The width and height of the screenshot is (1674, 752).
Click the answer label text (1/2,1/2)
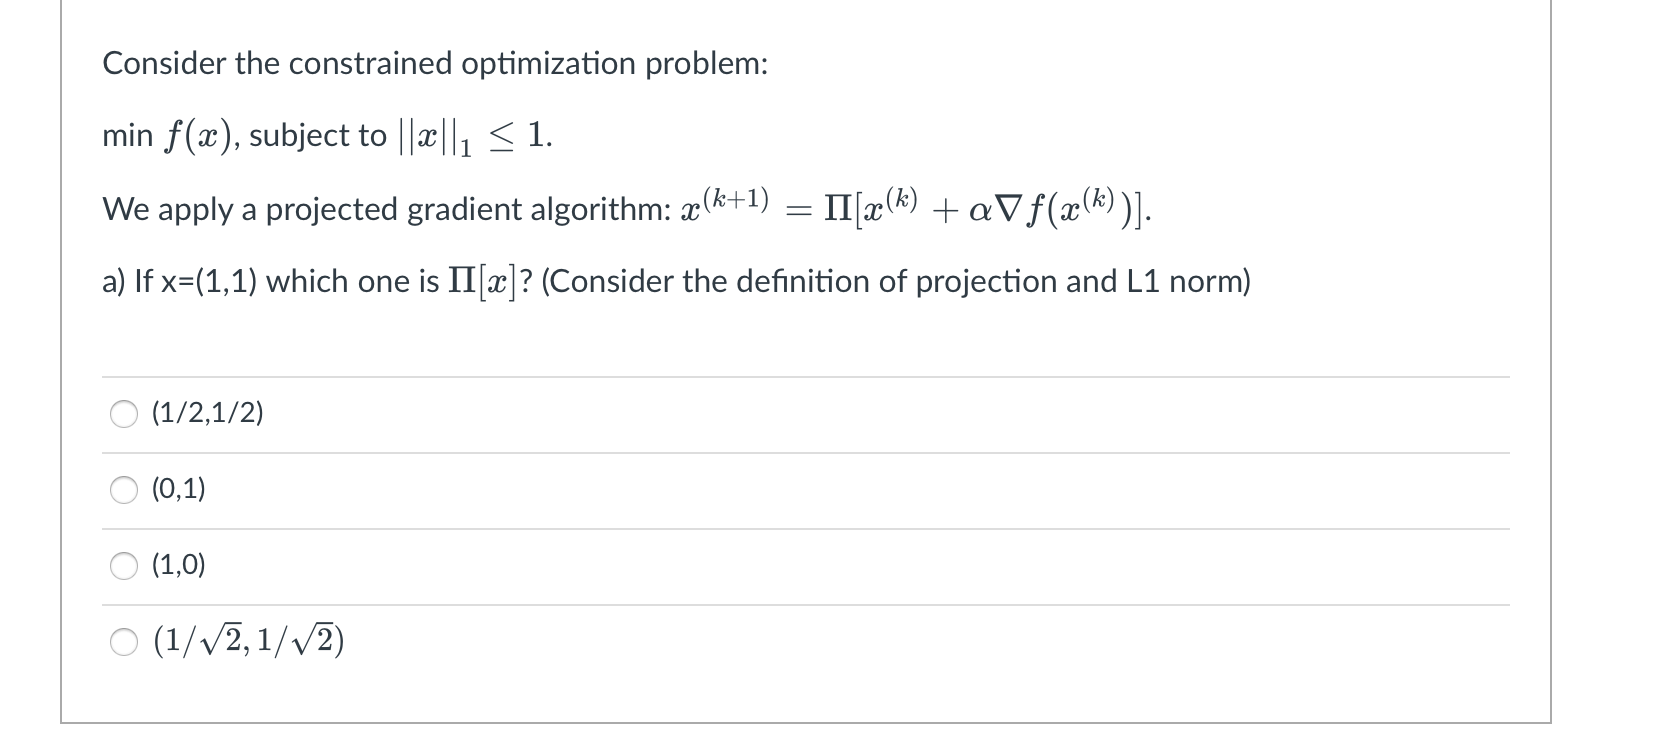click(206, 414)
